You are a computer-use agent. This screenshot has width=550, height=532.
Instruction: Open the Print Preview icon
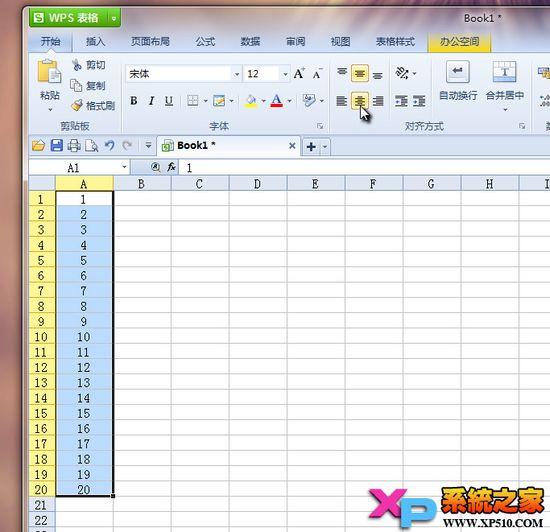tap(92, 145)
